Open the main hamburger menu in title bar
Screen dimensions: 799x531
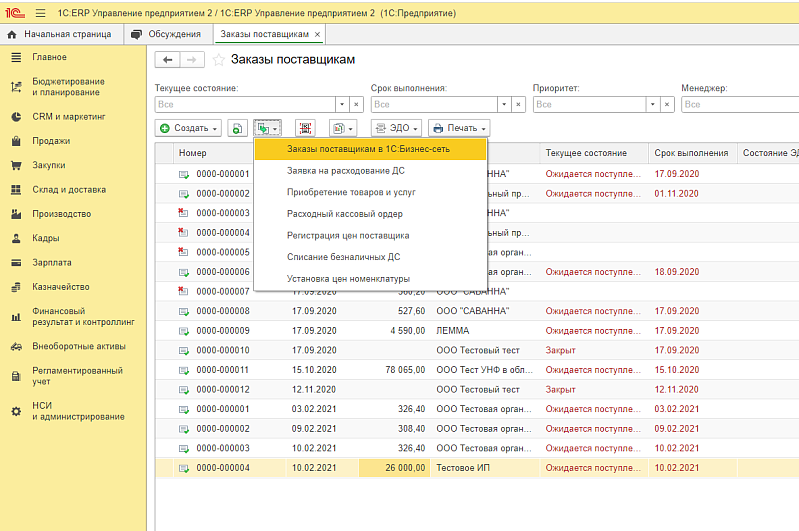(40, 11)
